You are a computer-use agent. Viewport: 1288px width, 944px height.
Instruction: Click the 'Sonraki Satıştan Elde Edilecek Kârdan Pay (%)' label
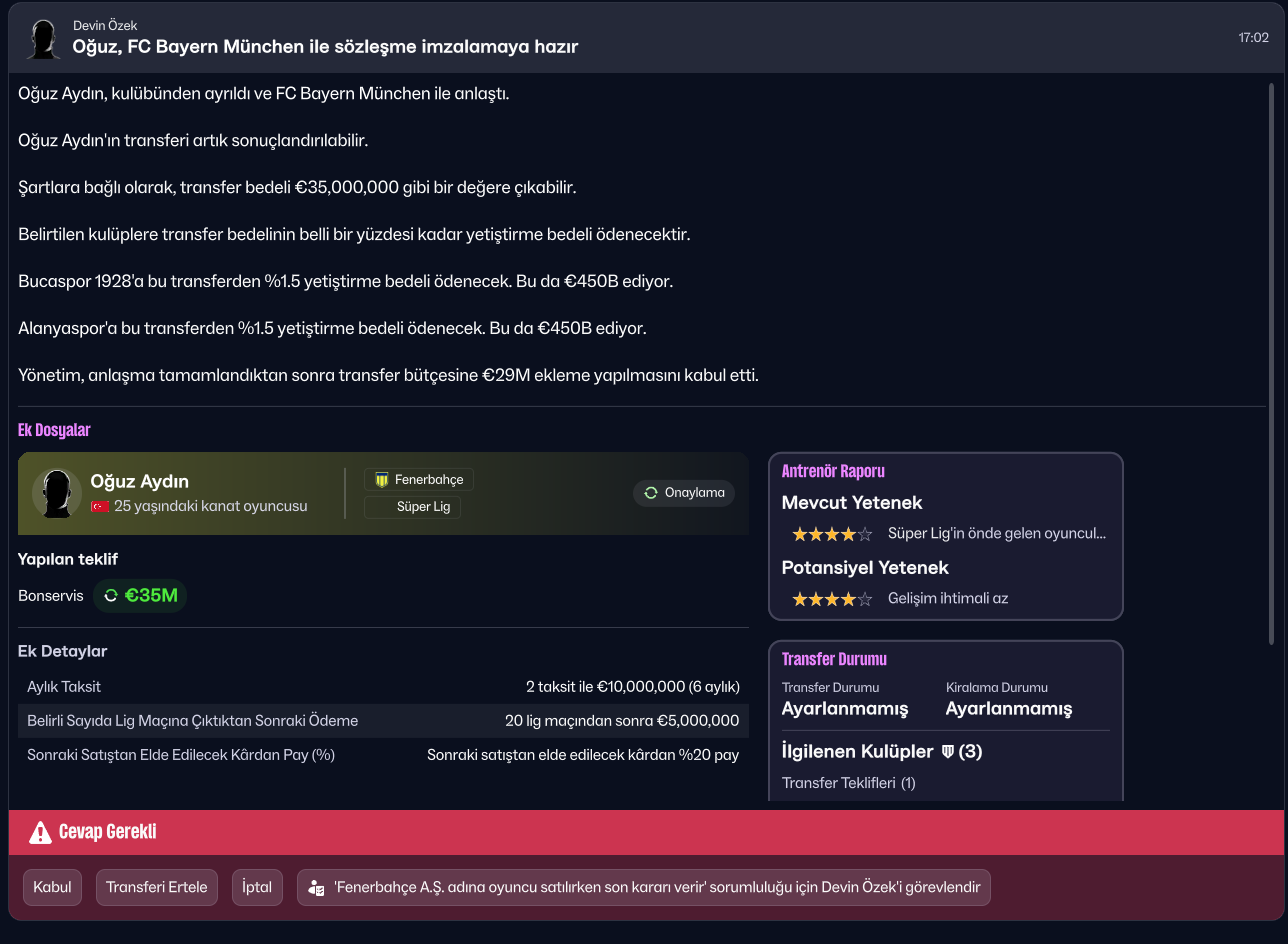point(181,755)
